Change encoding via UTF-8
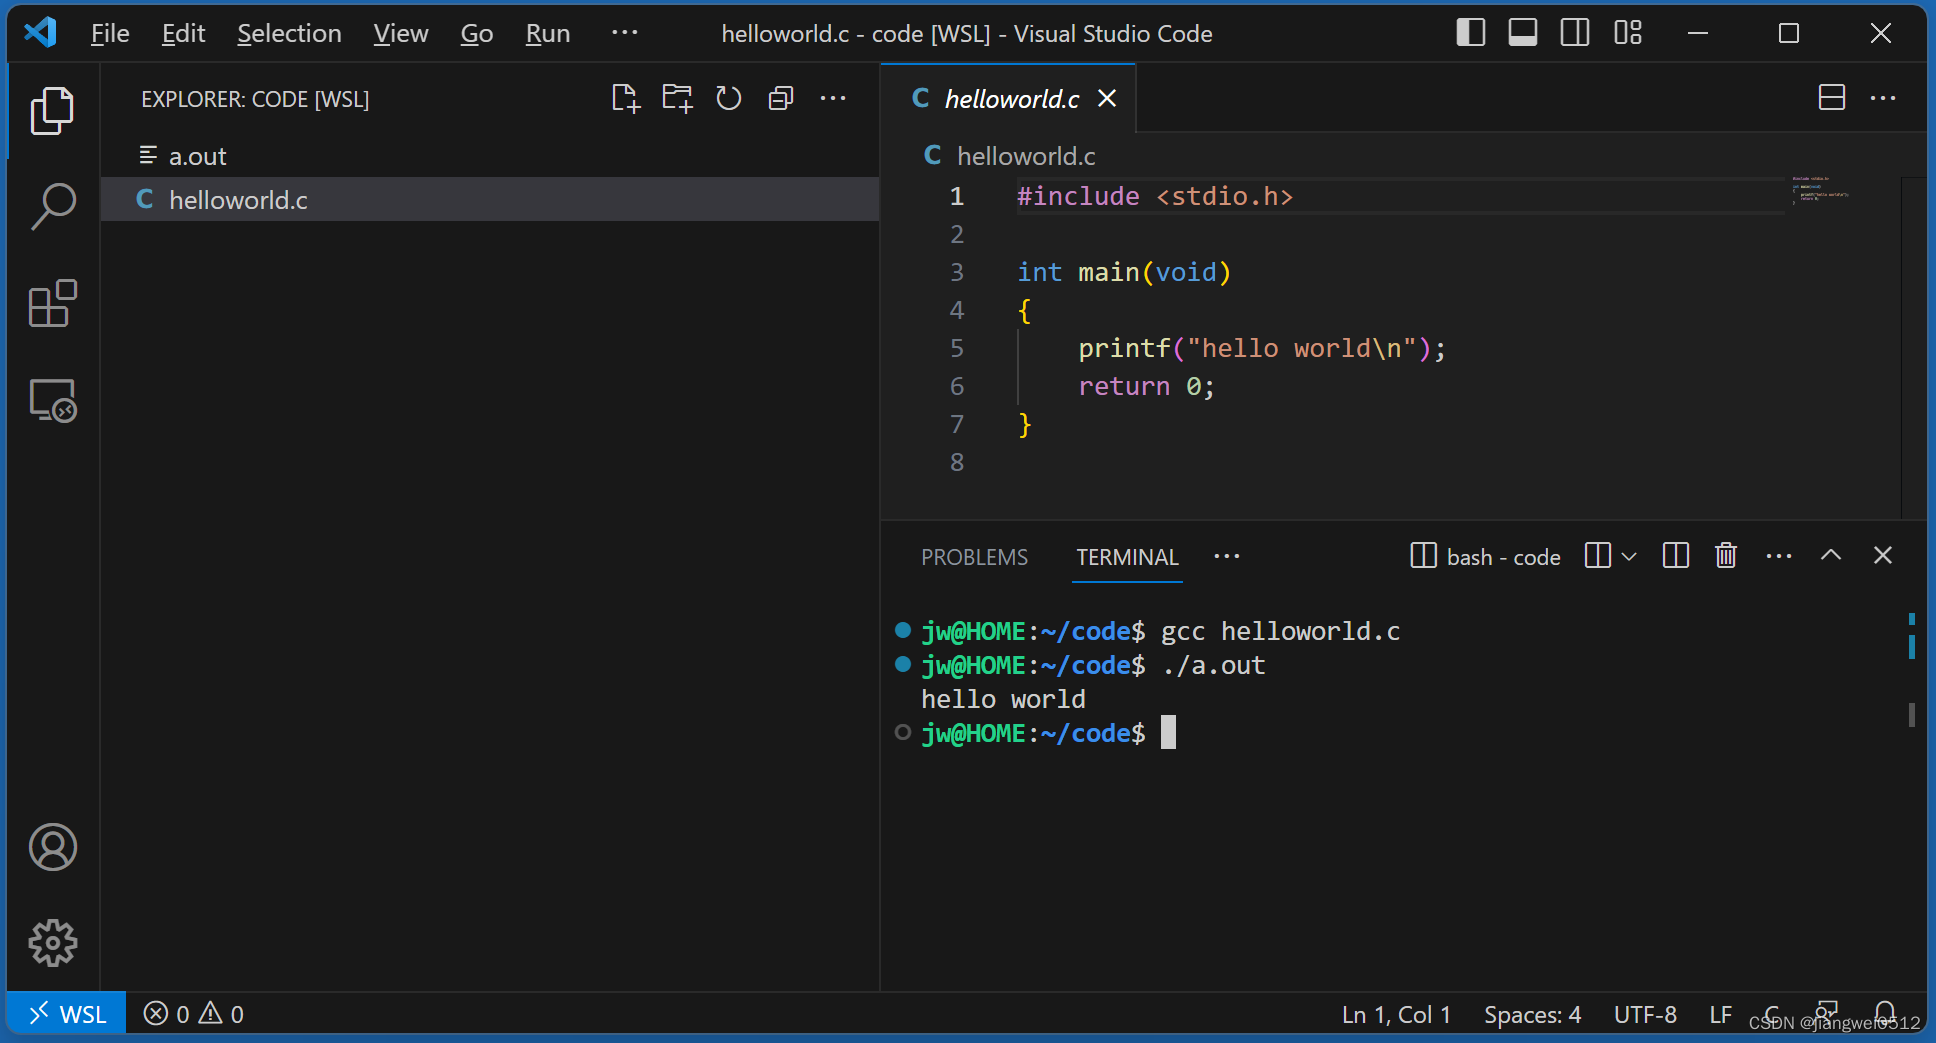Viewport: 1936px width, 1043px height. (1645, 1014)
